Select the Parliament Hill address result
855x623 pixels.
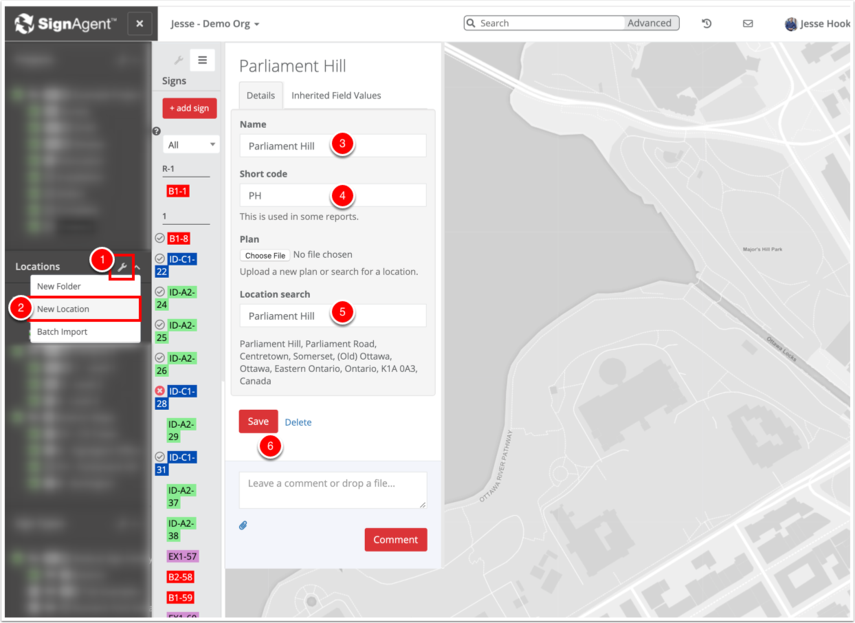(329, 362)
